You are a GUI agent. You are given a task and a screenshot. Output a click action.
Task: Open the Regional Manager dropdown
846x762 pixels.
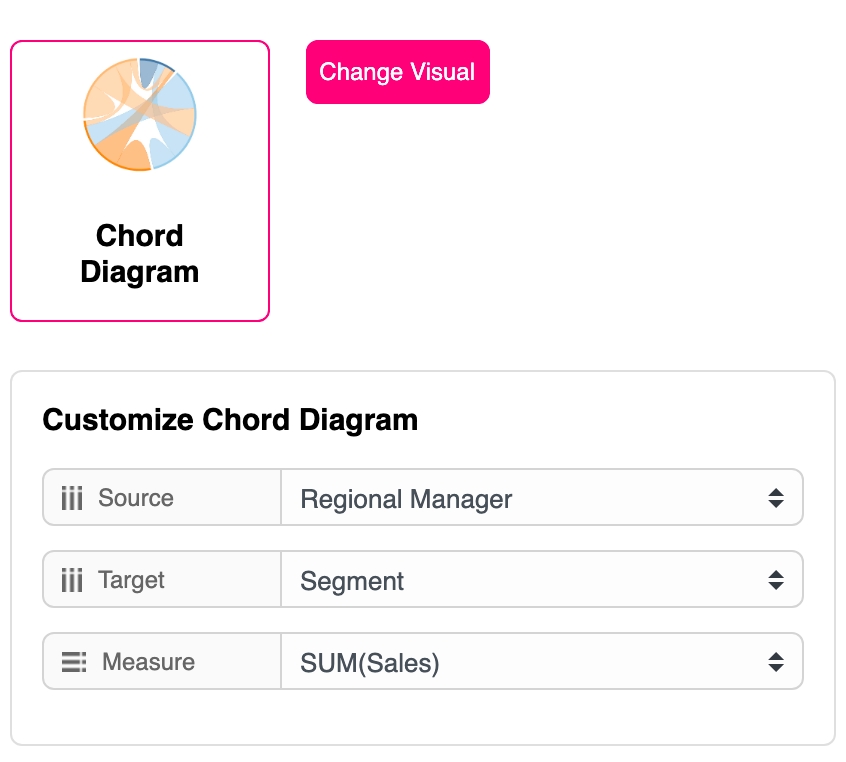pos(540,498)
